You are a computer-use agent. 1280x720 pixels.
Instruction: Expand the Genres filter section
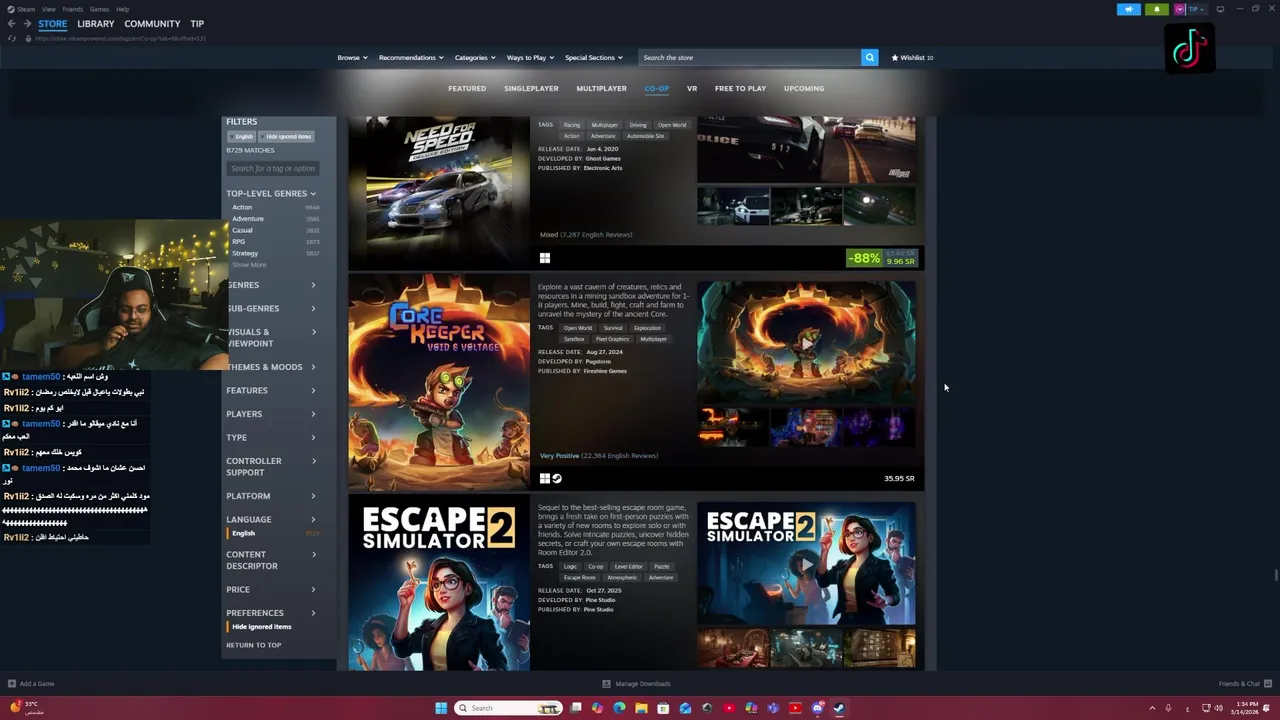tap(271, 285)
